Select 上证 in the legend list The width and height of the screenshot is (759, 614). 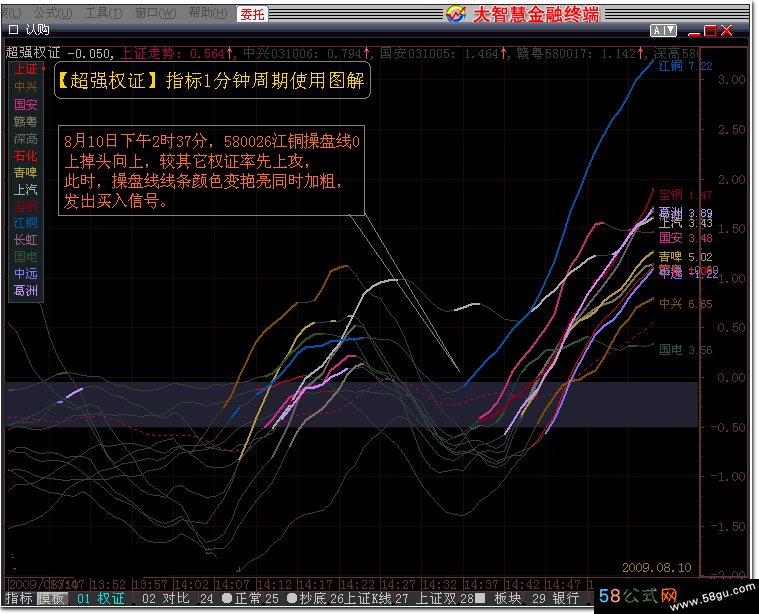click(25, 69)
